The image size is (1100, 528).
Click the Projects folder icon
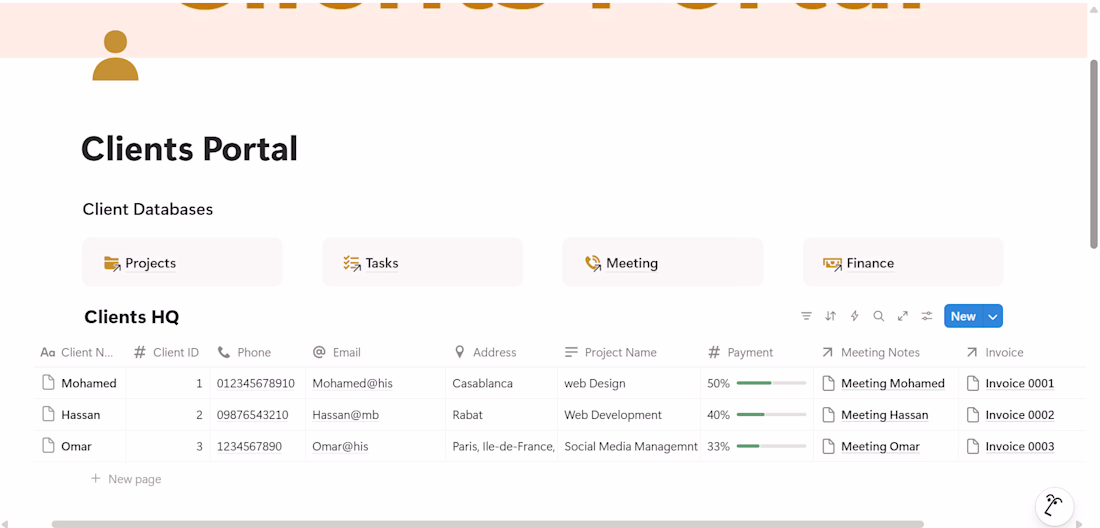[112, 264]
